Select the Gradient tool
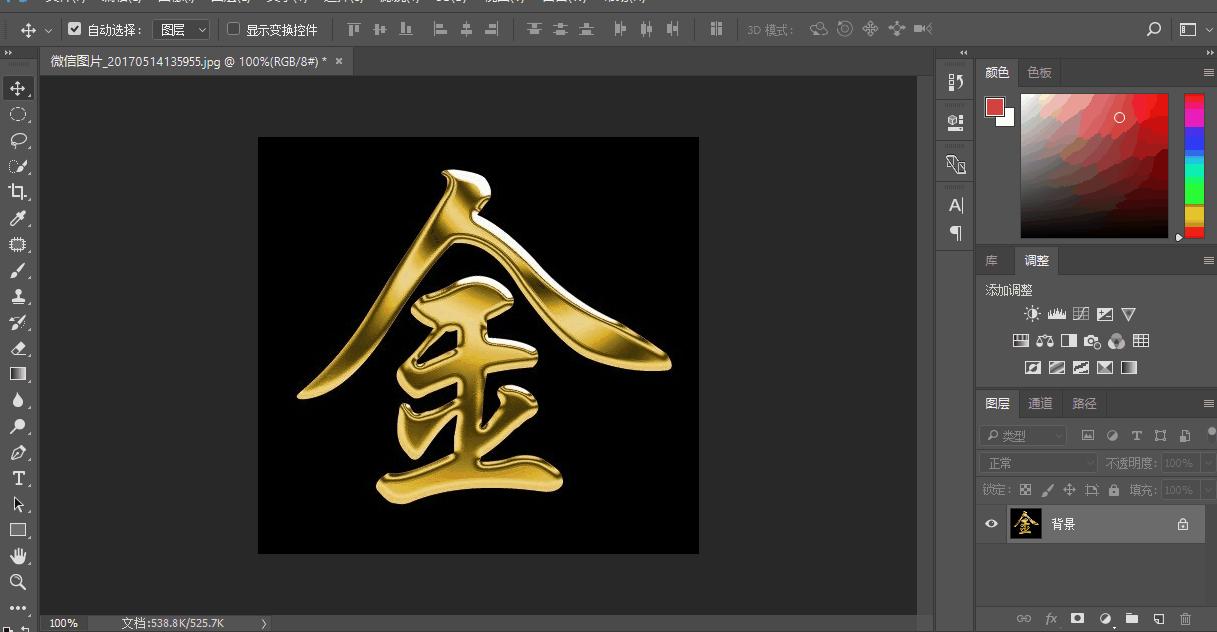The image size is (1217, 632). [17, 374]
